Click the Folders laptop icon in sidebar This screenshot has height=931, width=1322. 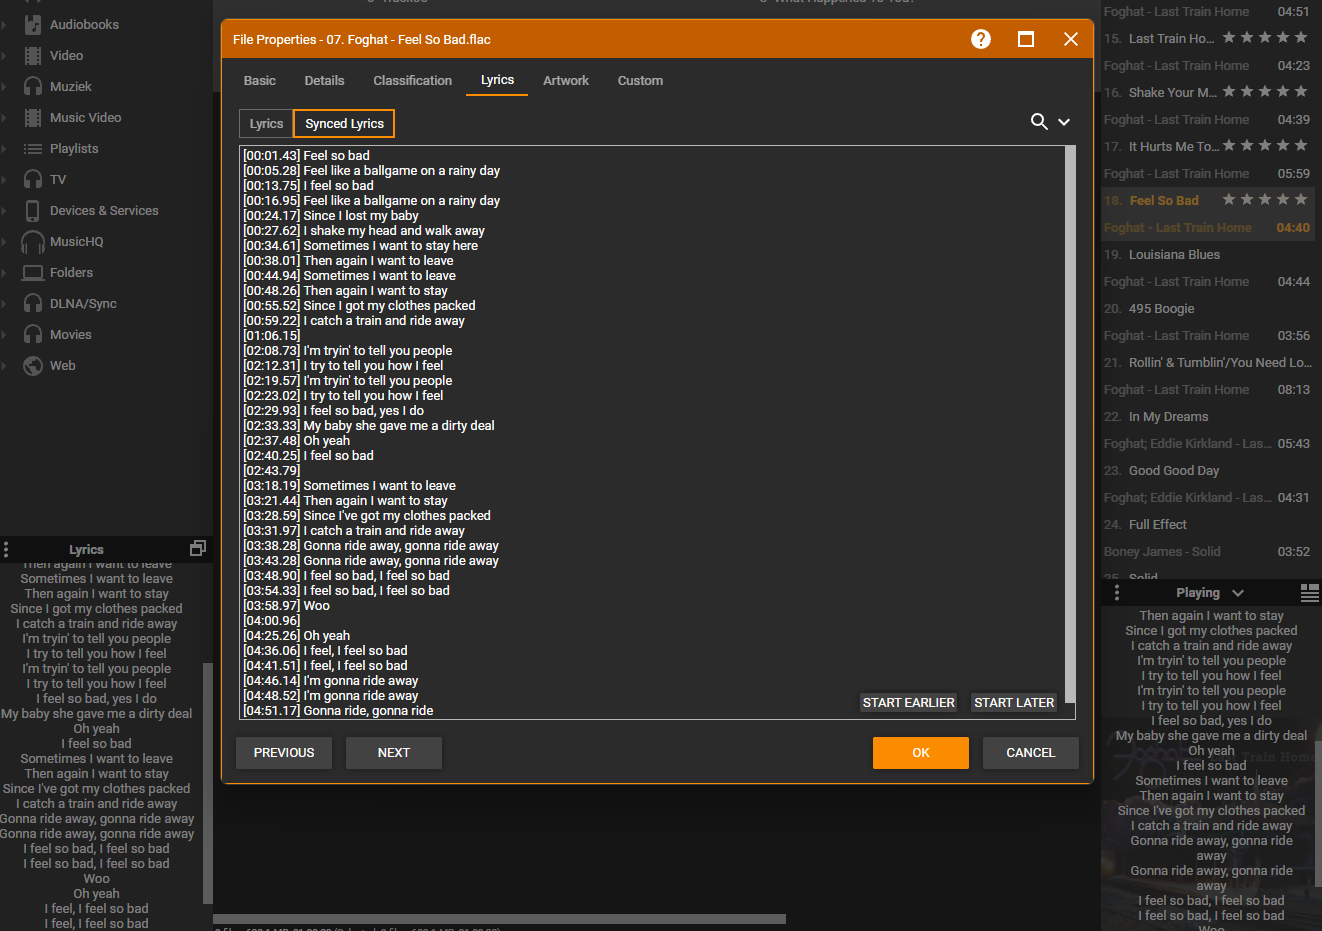(x=33, y=272)
